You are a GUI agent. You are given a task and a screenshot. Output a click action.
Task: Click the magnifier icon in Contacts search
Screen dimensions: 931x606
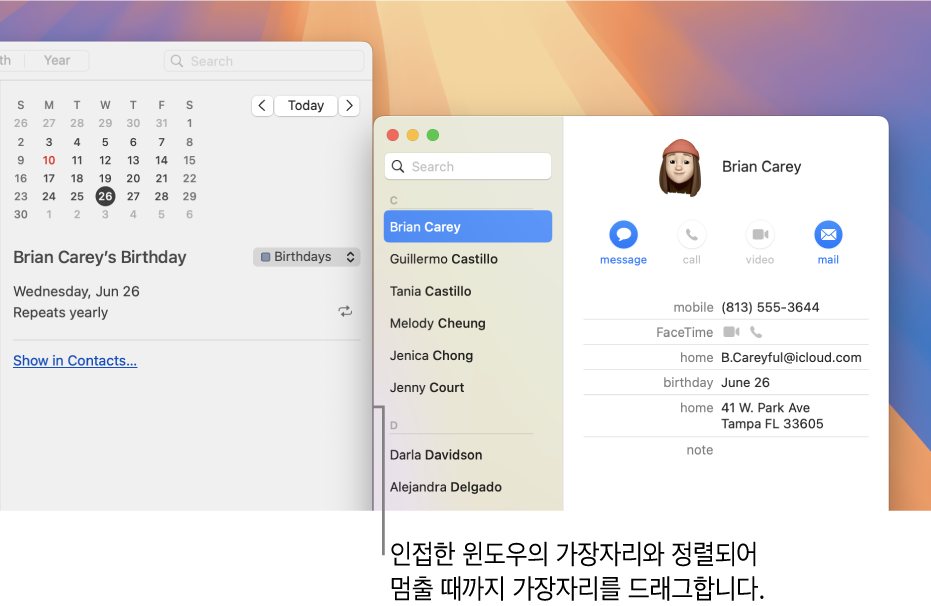pos(398,166)
